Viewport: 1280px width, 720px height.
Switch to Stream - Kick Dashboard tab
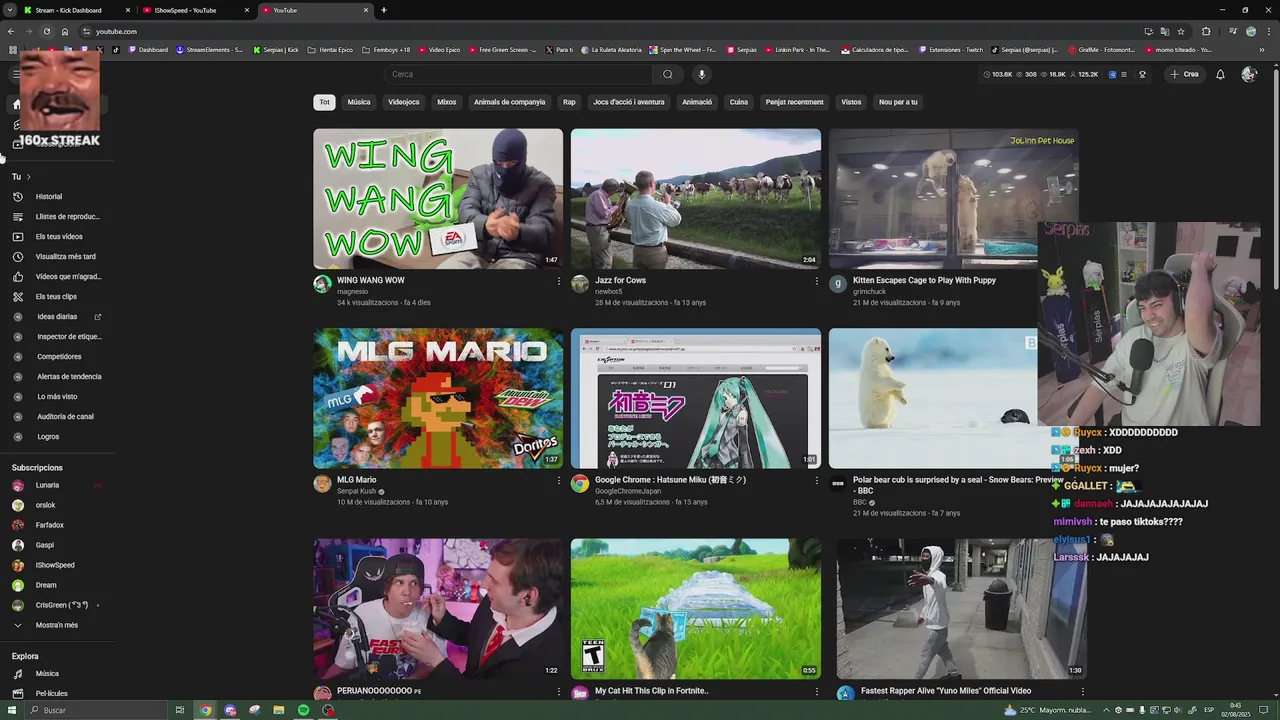pyautogui.click(x=75, y=10)
